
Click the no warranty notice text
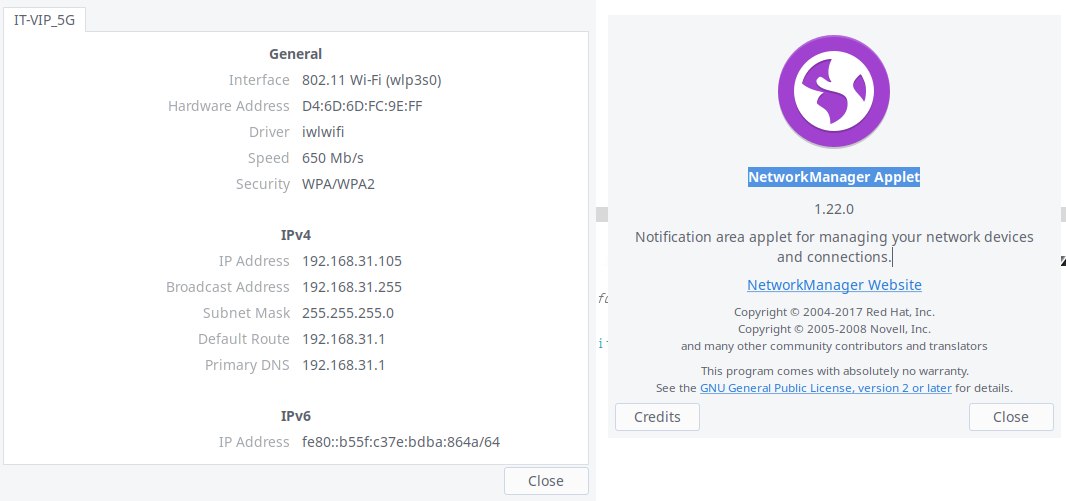[x=834, y=371]
